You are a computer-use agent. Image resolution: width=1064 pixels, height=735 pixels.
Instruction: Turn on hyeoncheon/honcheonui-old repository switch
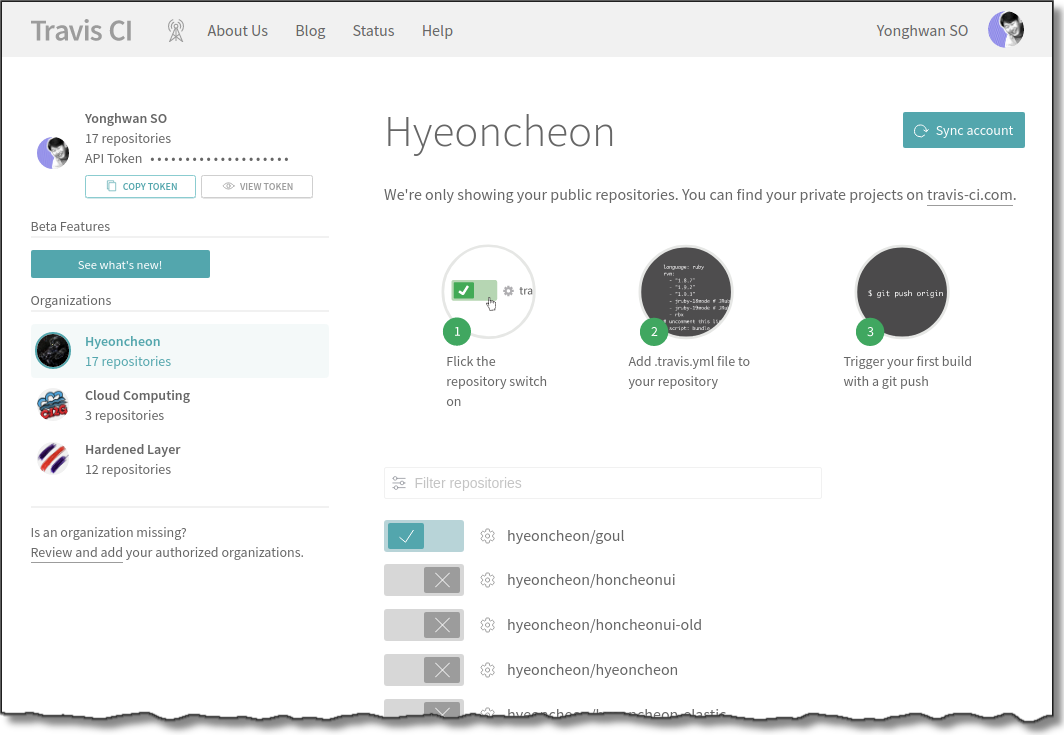click(x=424, y=625)
